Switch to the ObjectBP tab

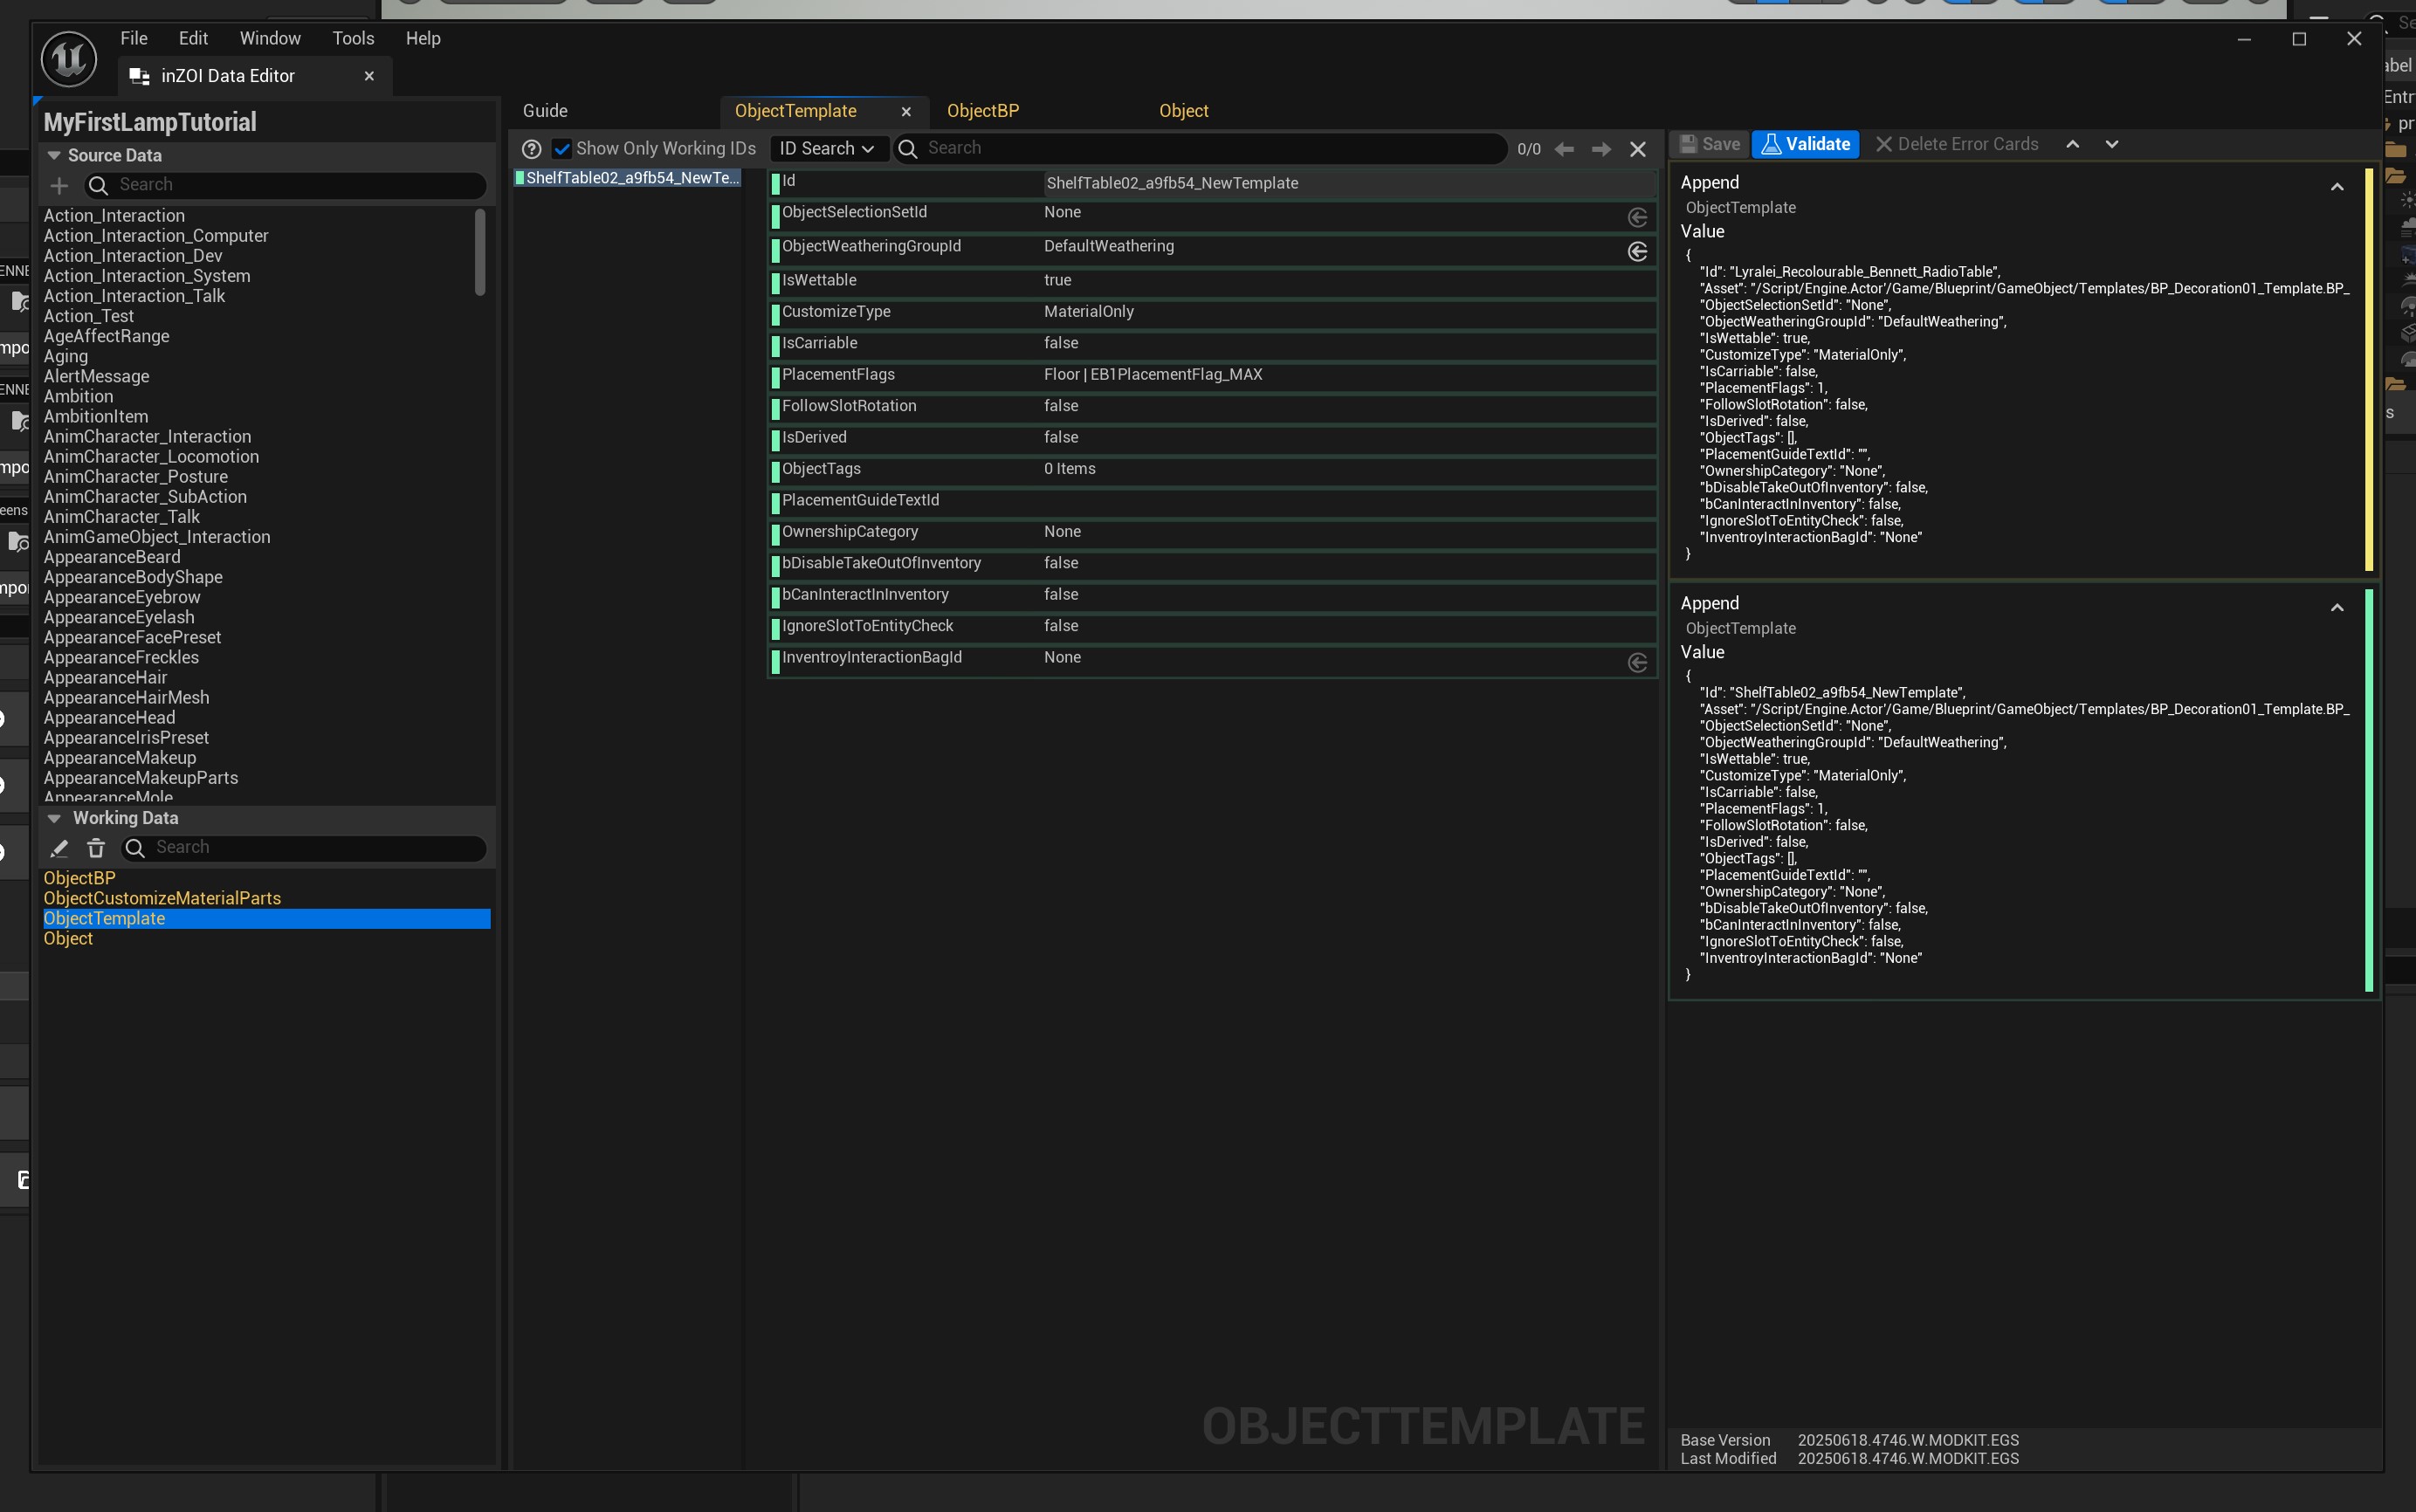coord(983,111)
